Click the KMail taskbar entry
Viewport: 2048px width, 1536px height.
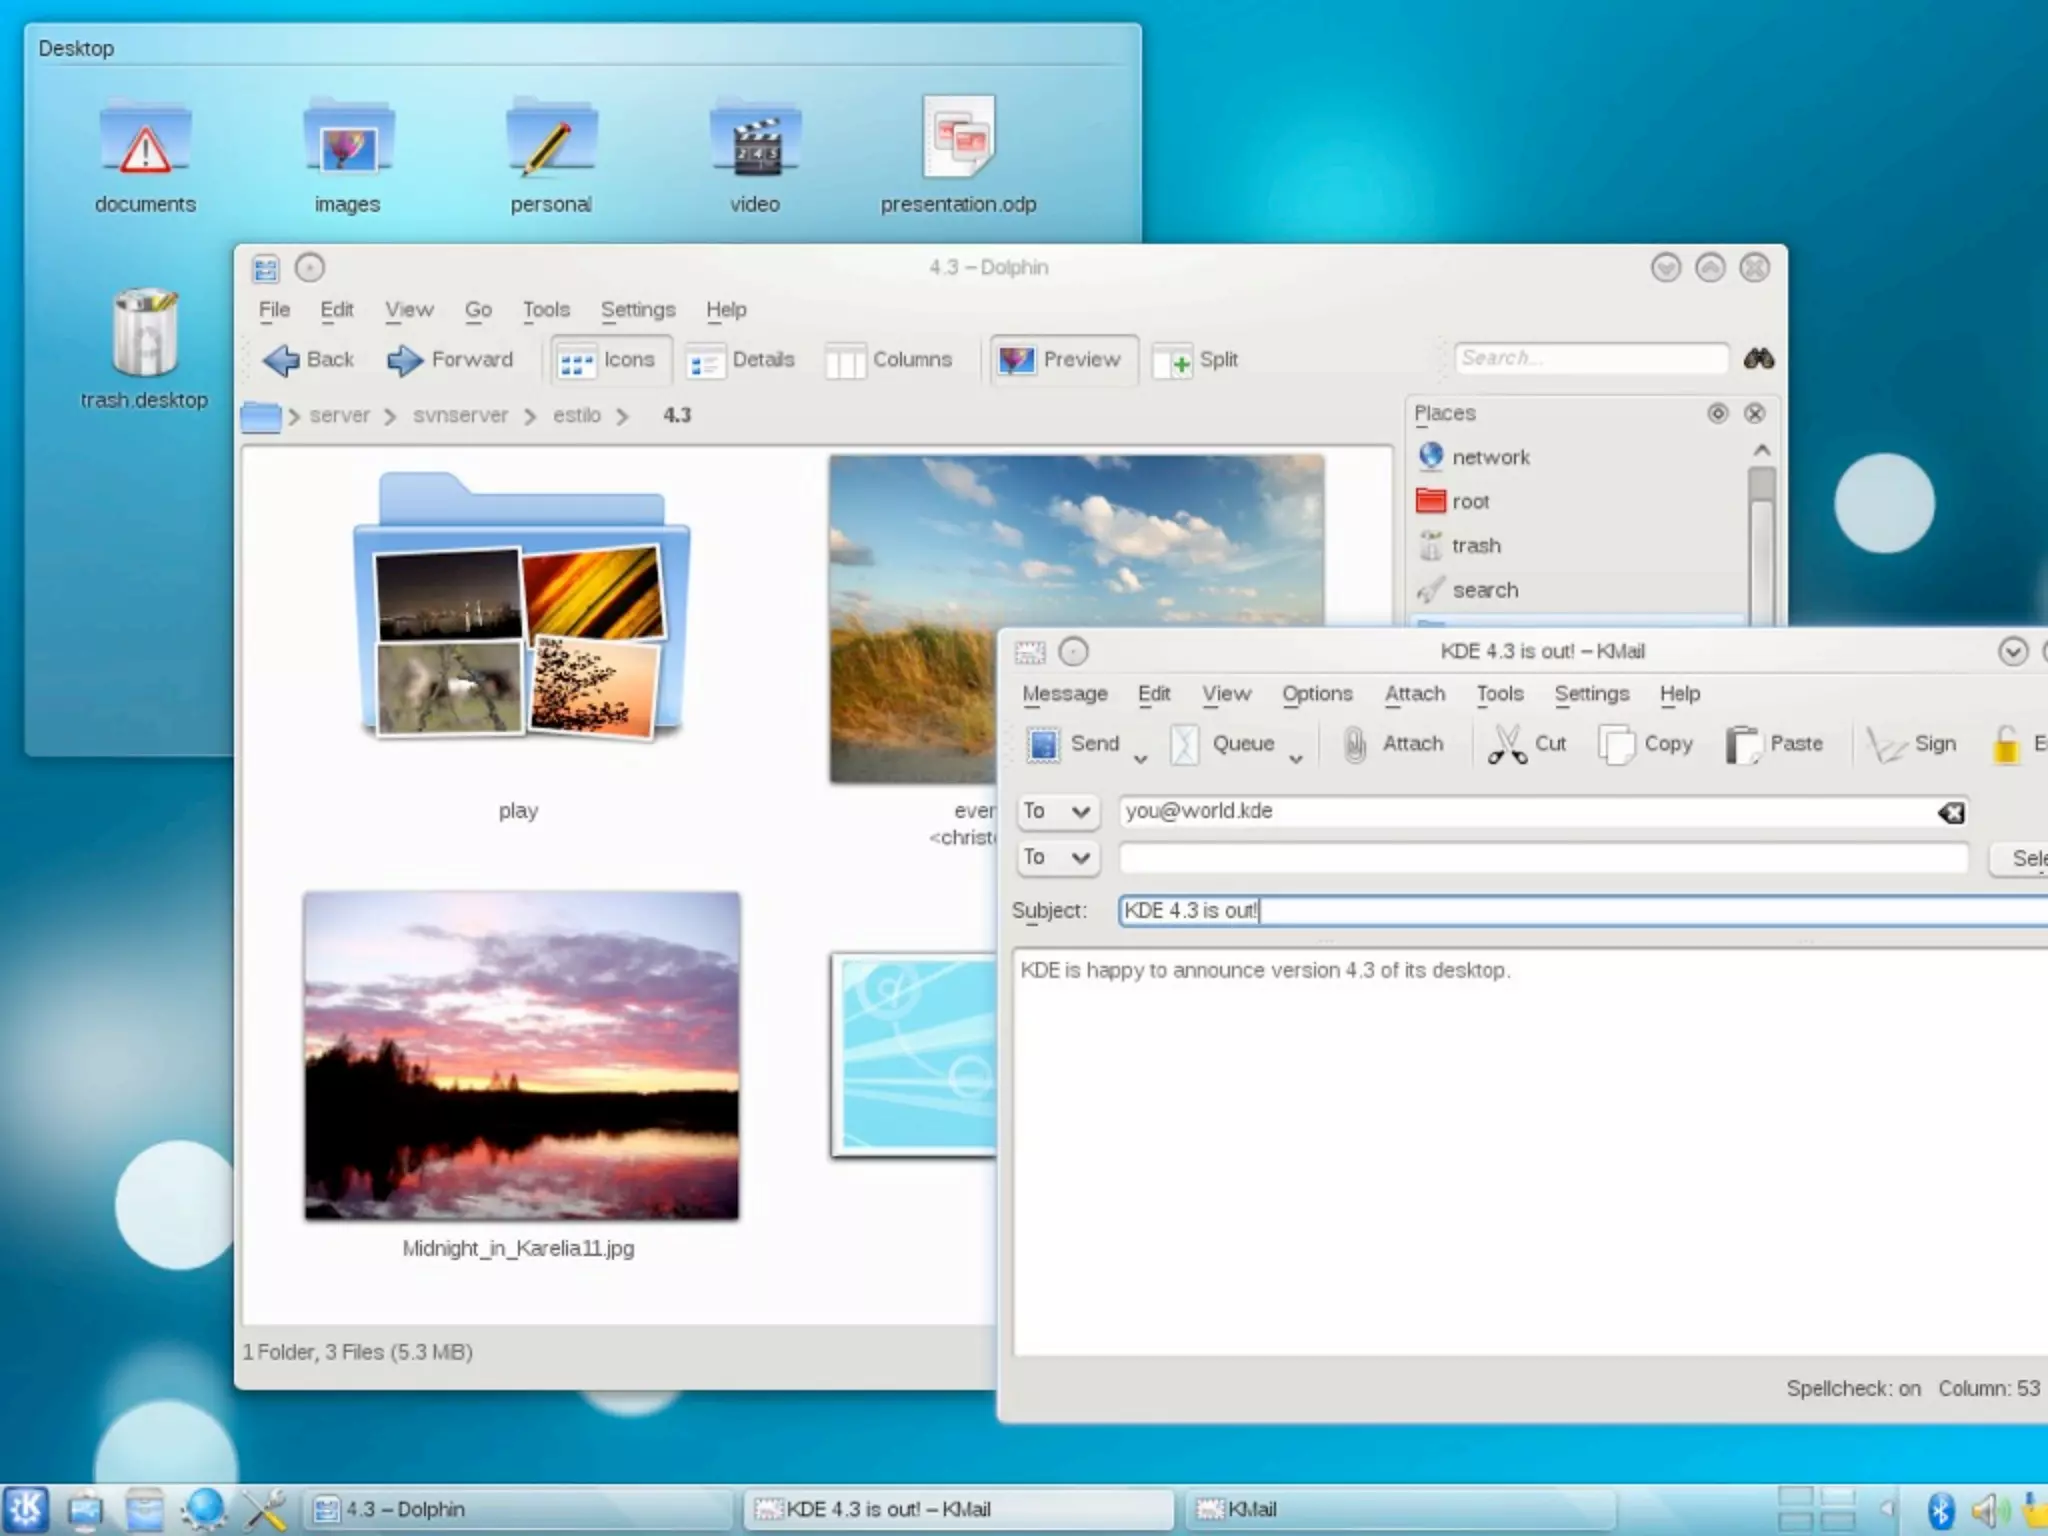[x=1400, y=1509]
